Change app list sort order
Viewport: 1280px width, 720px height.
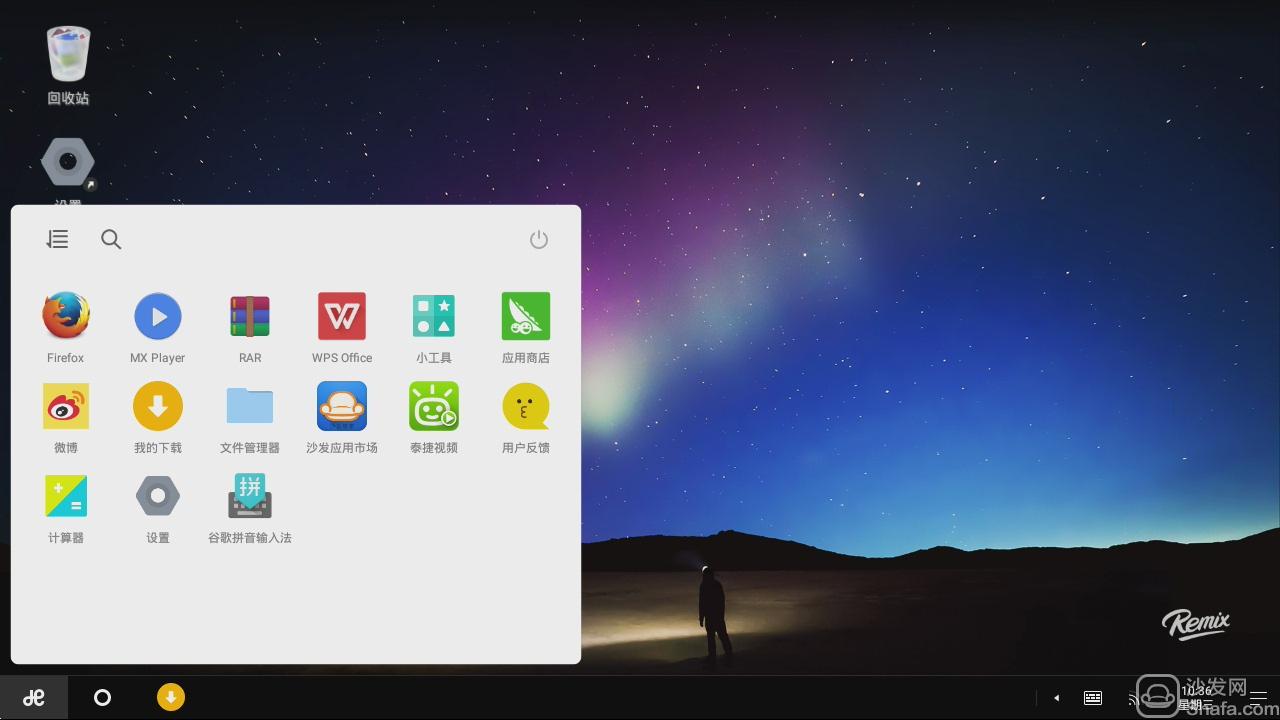[57, 239]
